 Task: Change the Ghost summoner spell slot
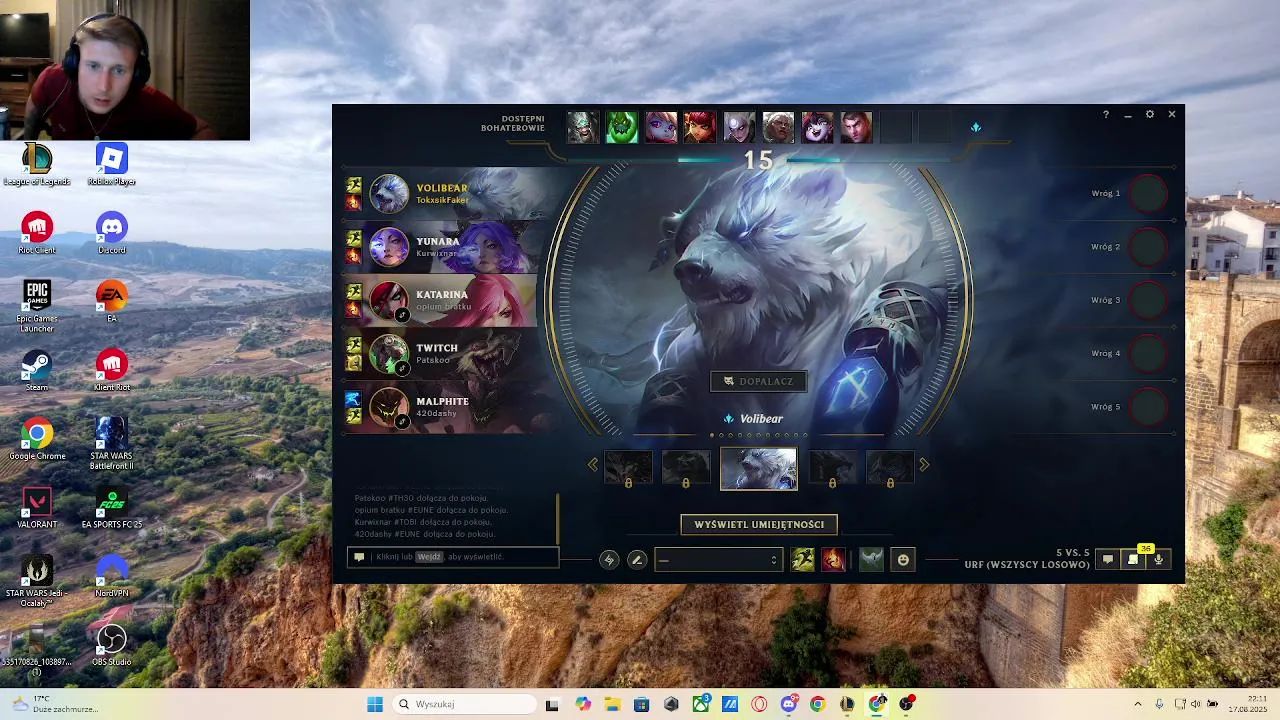[x=803, y=560]
